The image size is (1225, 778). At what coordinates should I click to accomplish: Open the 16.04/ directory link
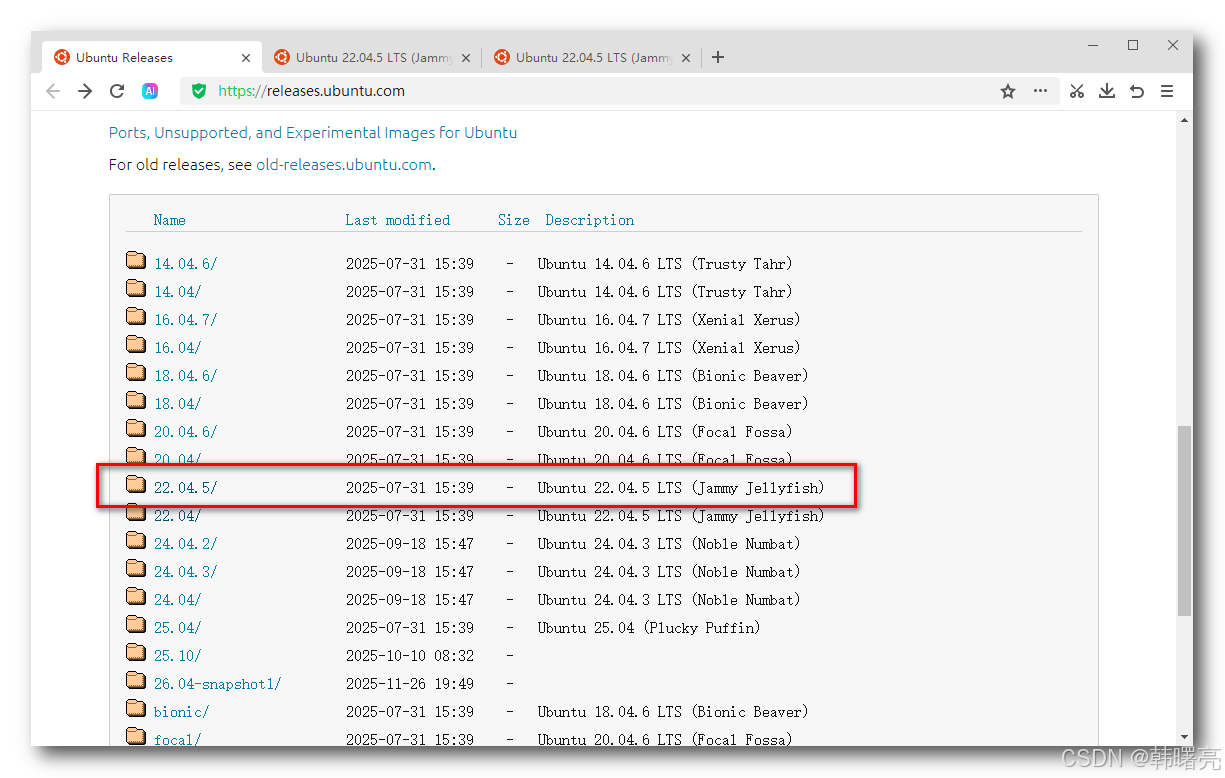pyautogui.click(x=177, y=348)
